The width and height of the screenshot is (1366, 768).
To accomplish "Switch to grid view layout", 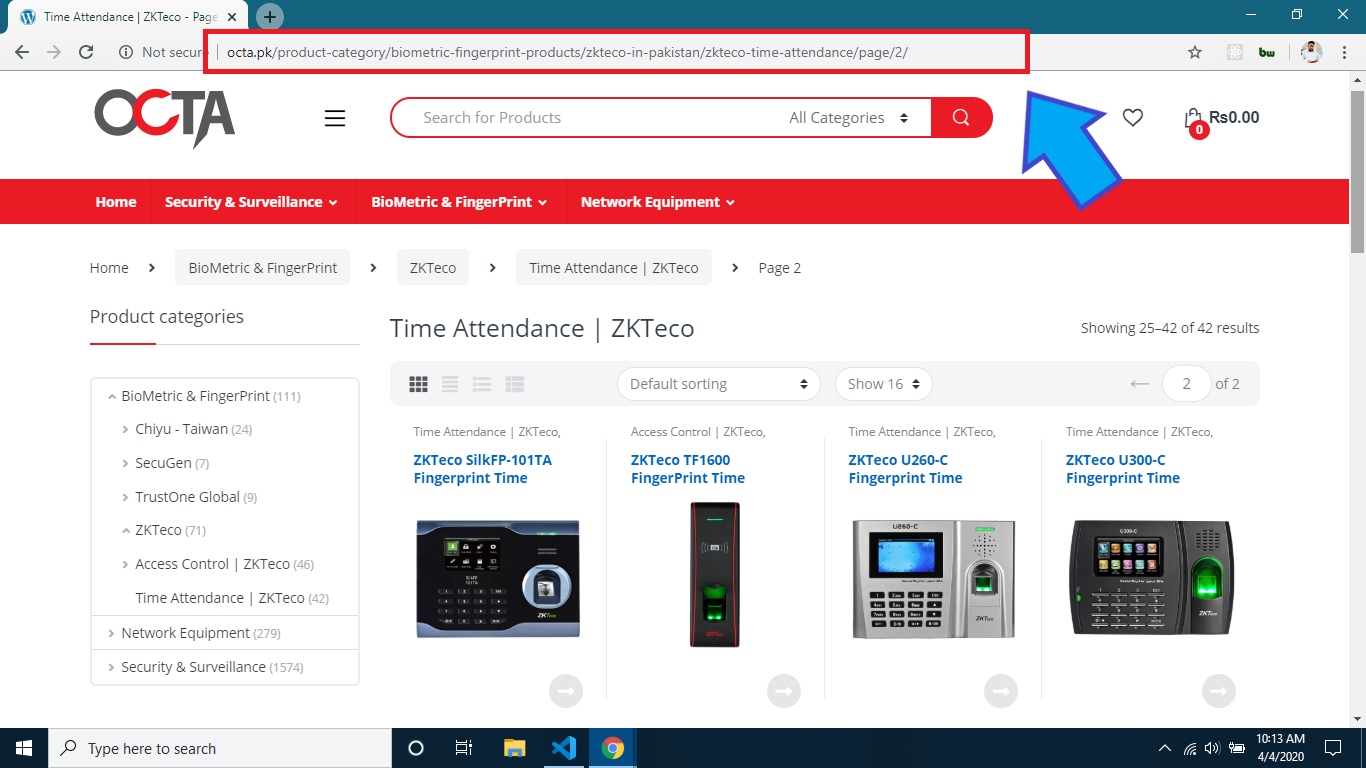I will pos(419,384).
